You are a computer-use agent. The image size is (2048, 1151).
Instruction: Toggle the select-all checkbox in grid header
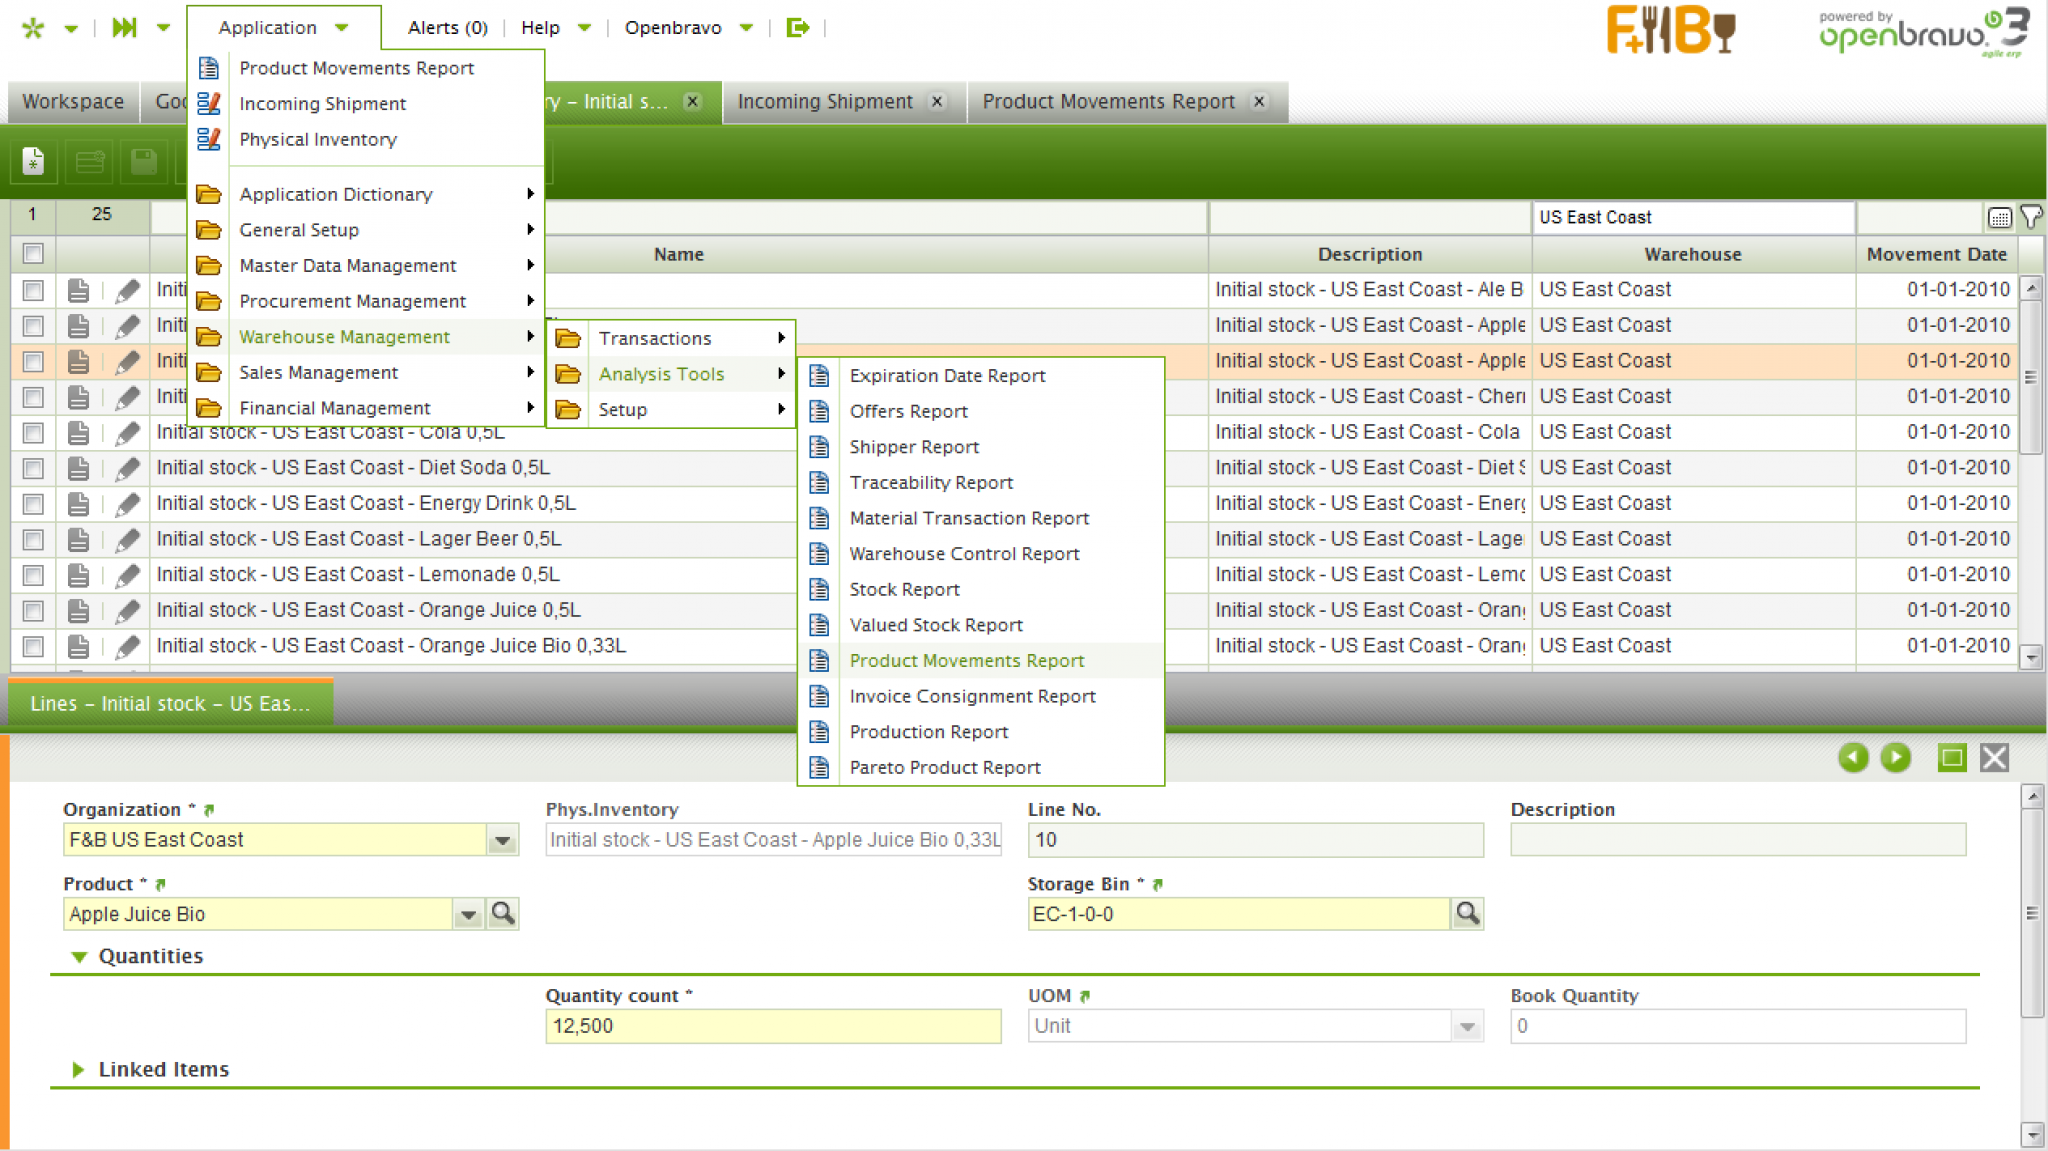(x=33, y=253)
